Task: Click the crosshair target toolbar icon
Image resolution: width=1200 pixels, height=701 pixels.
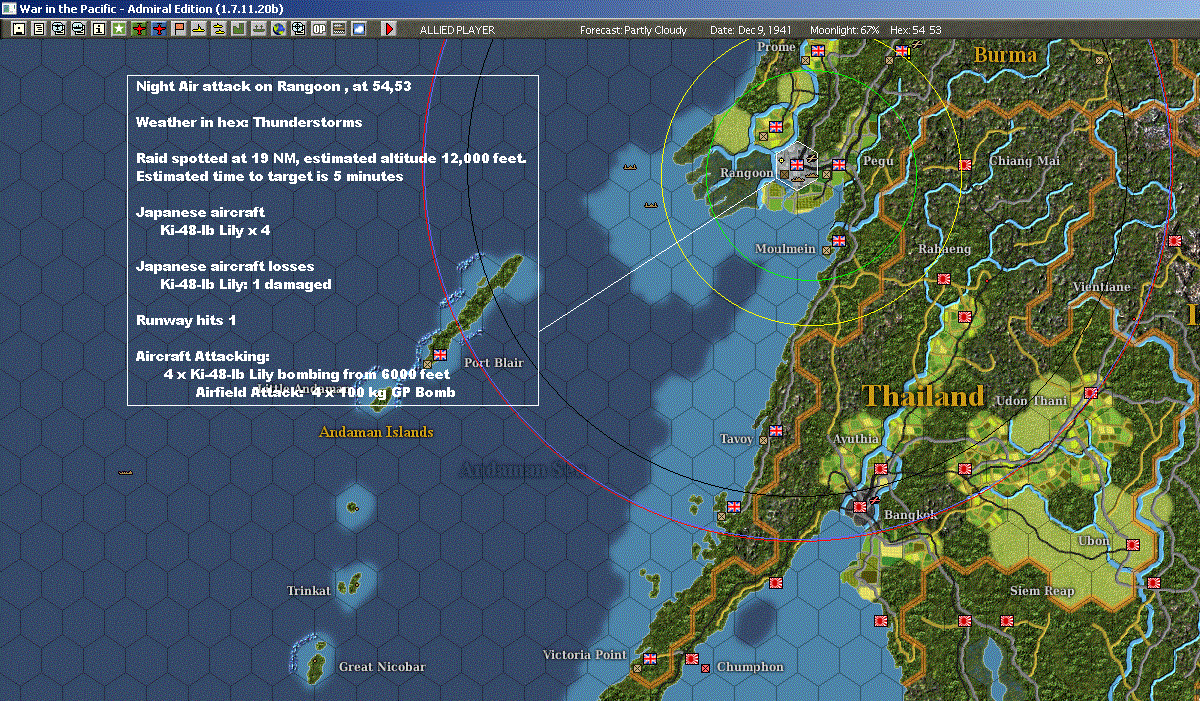Action: point(299,30)
